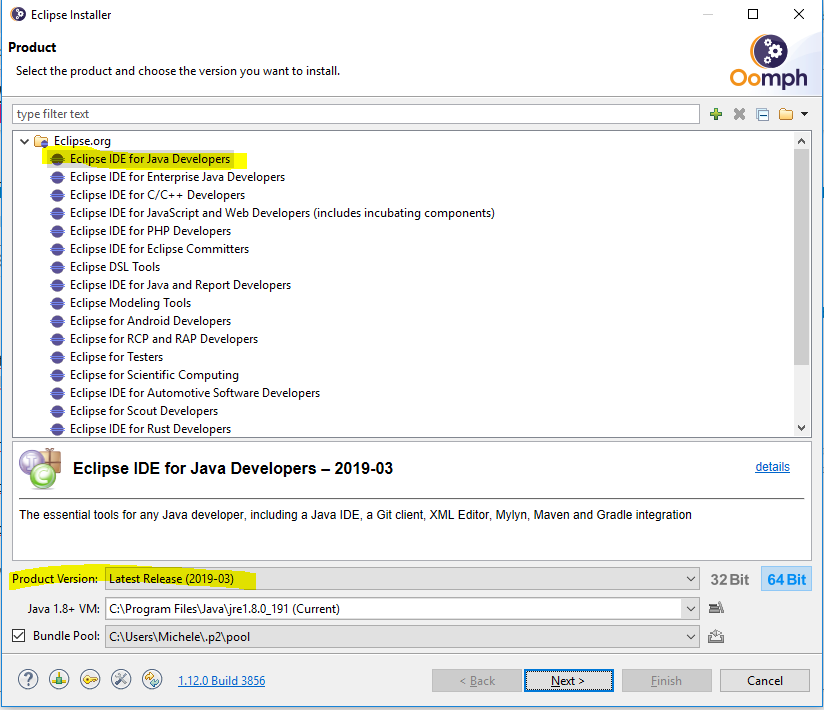The height and width of the screenshot is (710, 824).
Task: Click icon beside Eclipse DSL Tools
Action: coord(57,267)
